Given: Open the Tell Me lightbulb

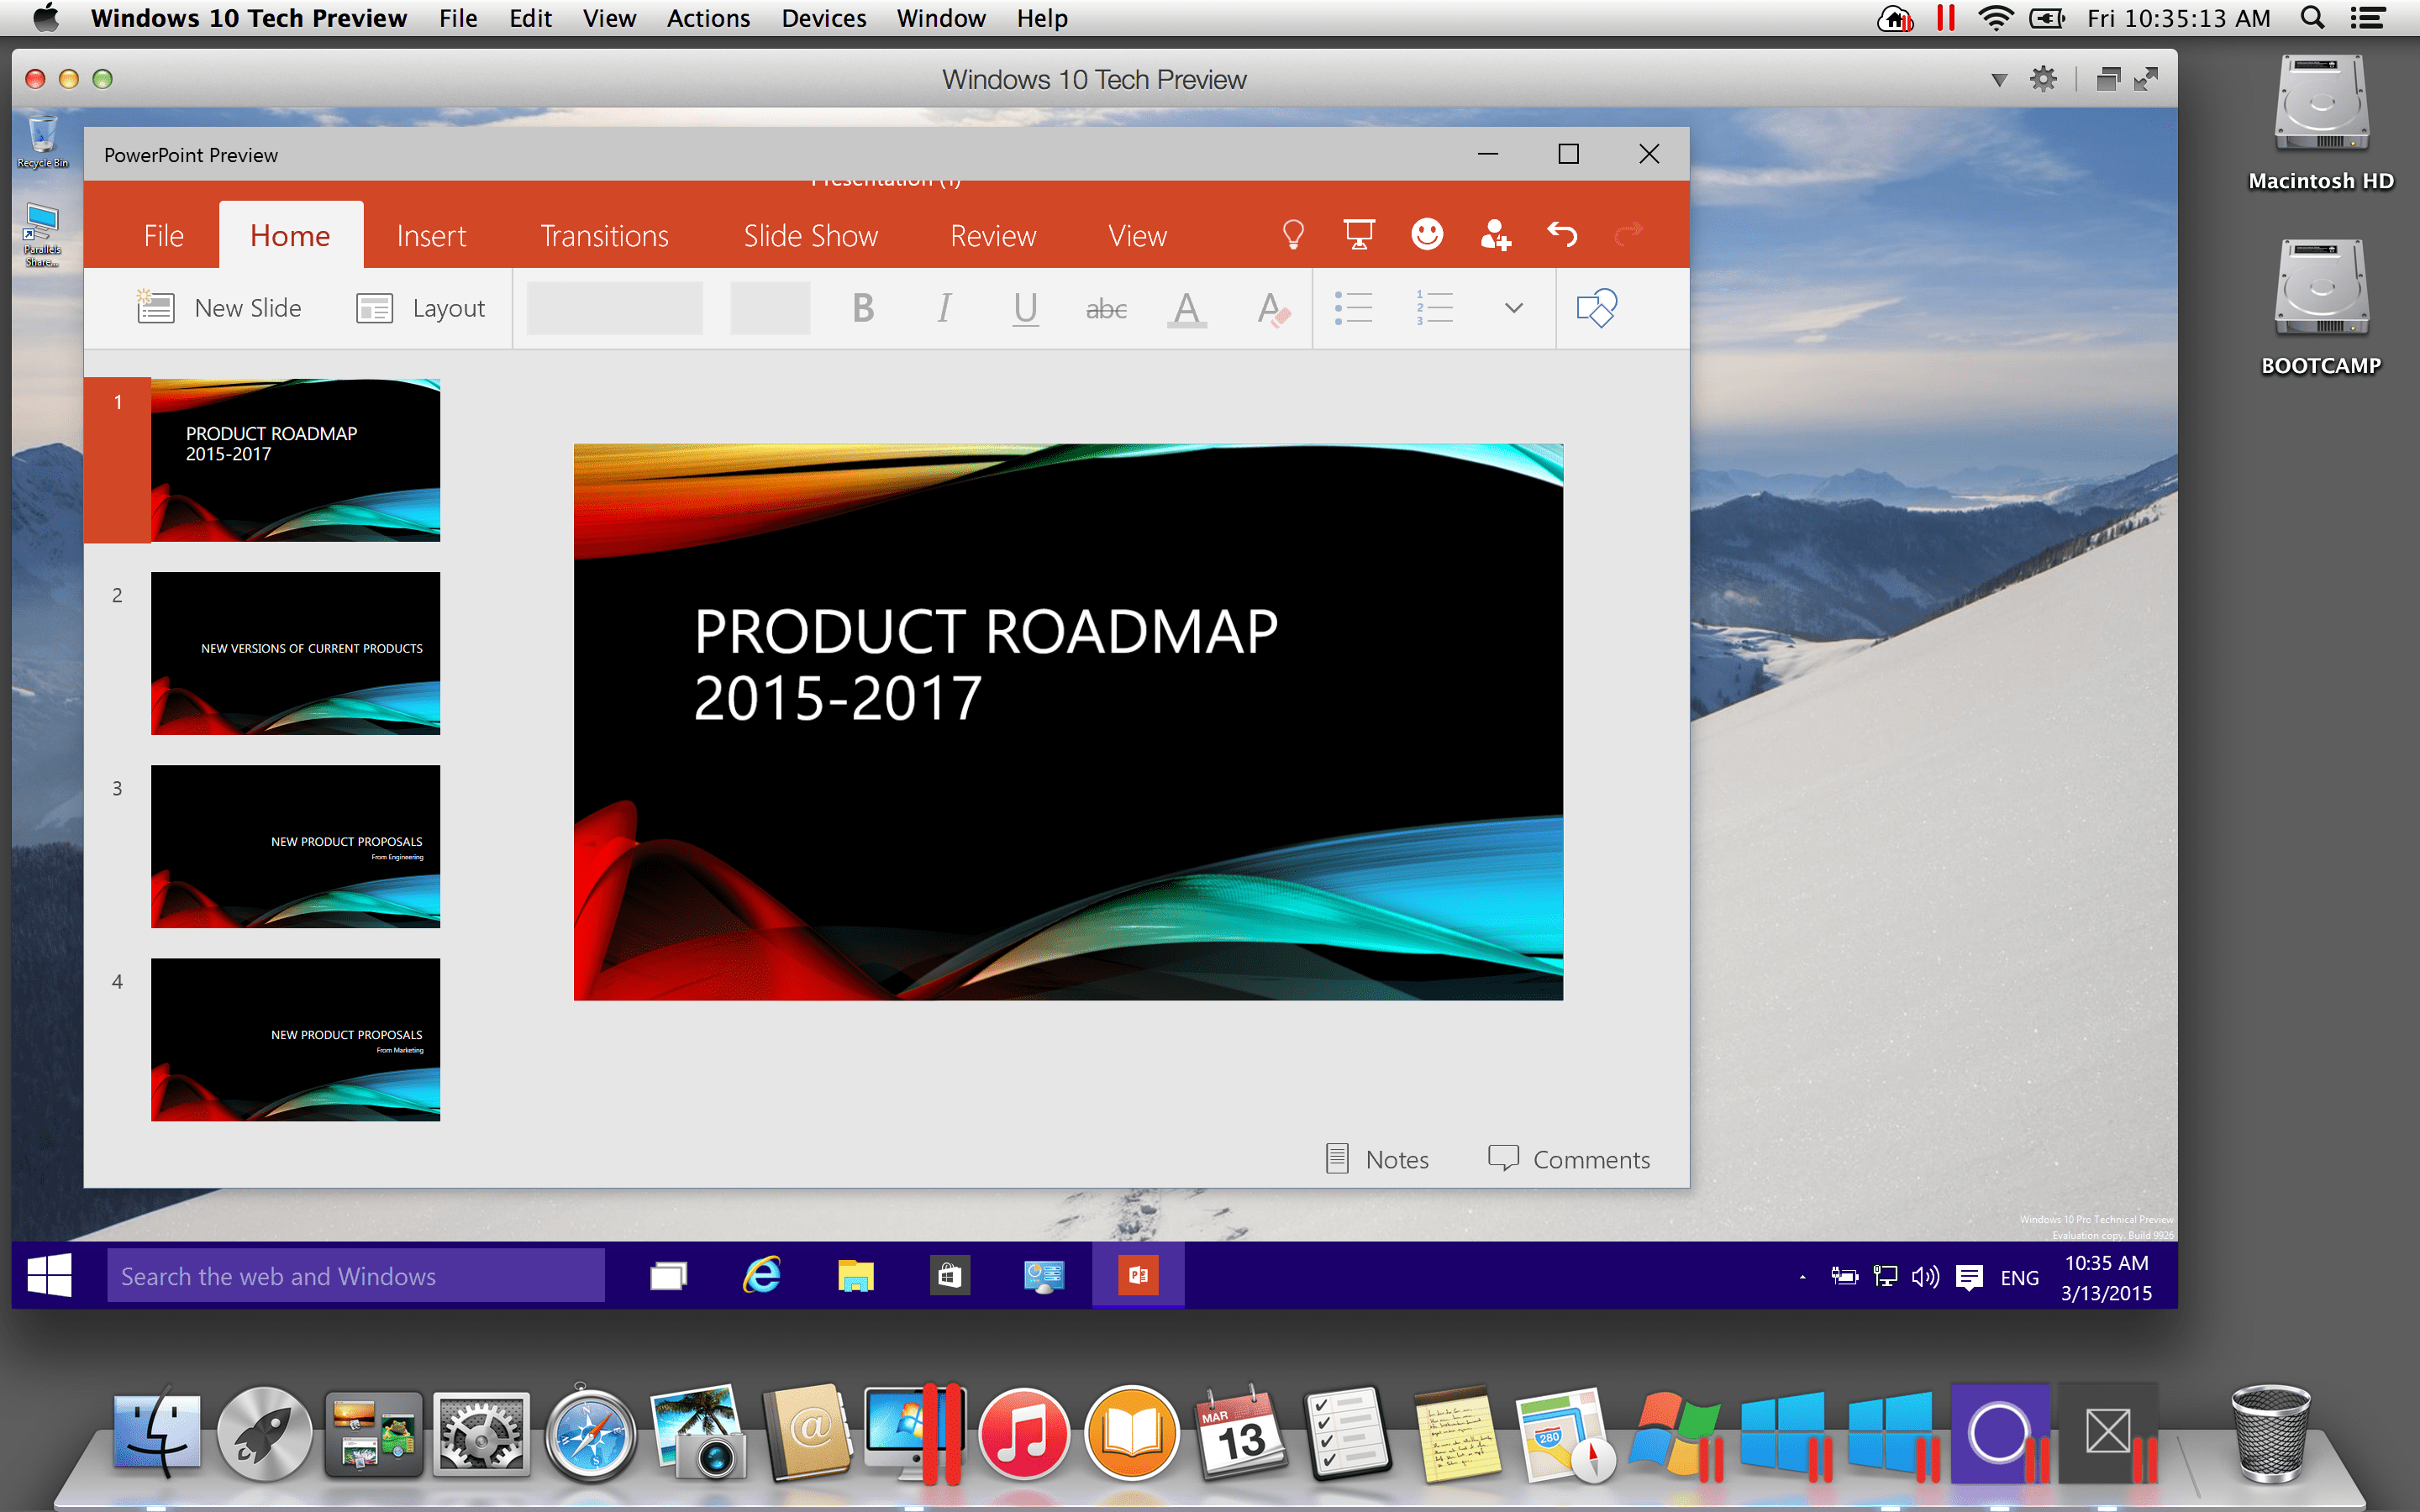Looking at the screenshot, I should click(1293, 235).
